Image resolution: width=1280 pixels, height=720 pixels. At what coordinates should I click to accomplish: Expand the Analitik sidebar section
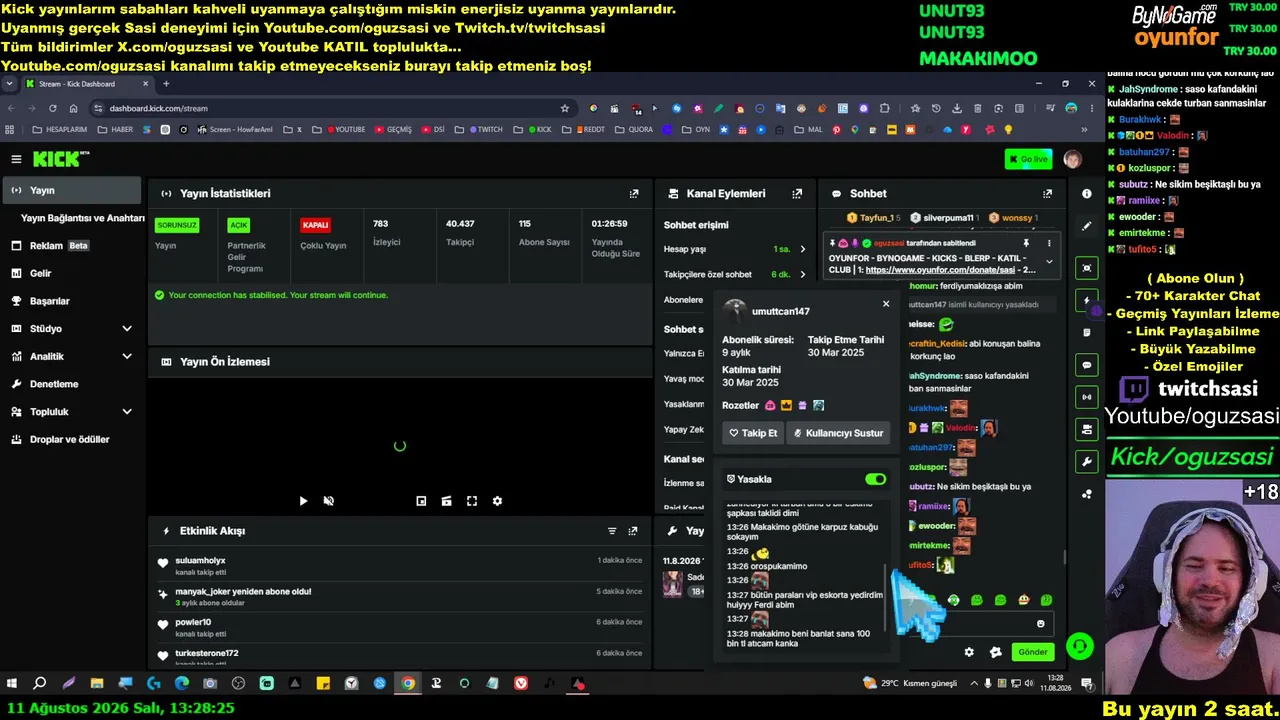pos(72,356)
